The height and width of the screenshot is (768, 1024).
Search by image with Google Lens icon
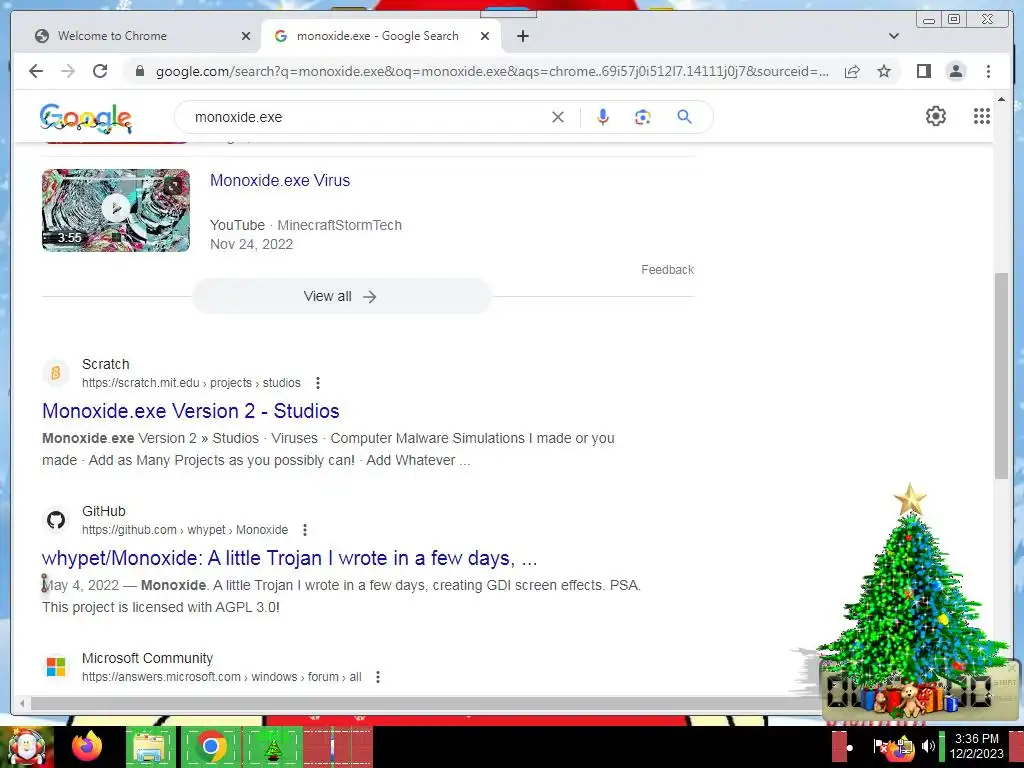[x=643, y=117]
